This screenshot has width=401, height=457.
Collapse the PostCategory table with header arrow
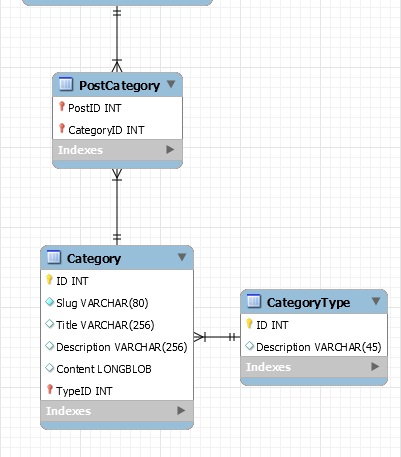point(171,84)
